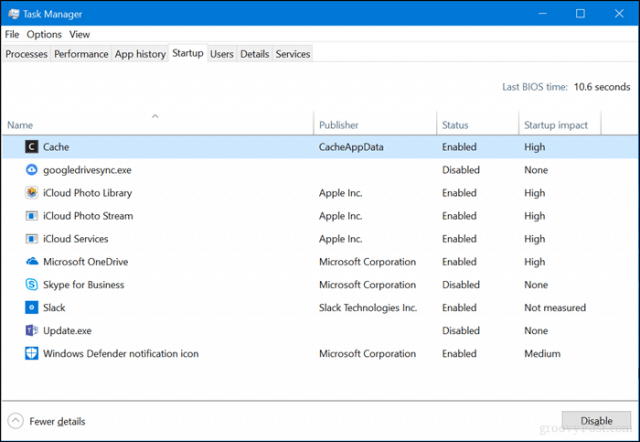Click Apple Inc. in iCloud Services row
The height and width of the screenshot is (442, 640).
(341, 239)
